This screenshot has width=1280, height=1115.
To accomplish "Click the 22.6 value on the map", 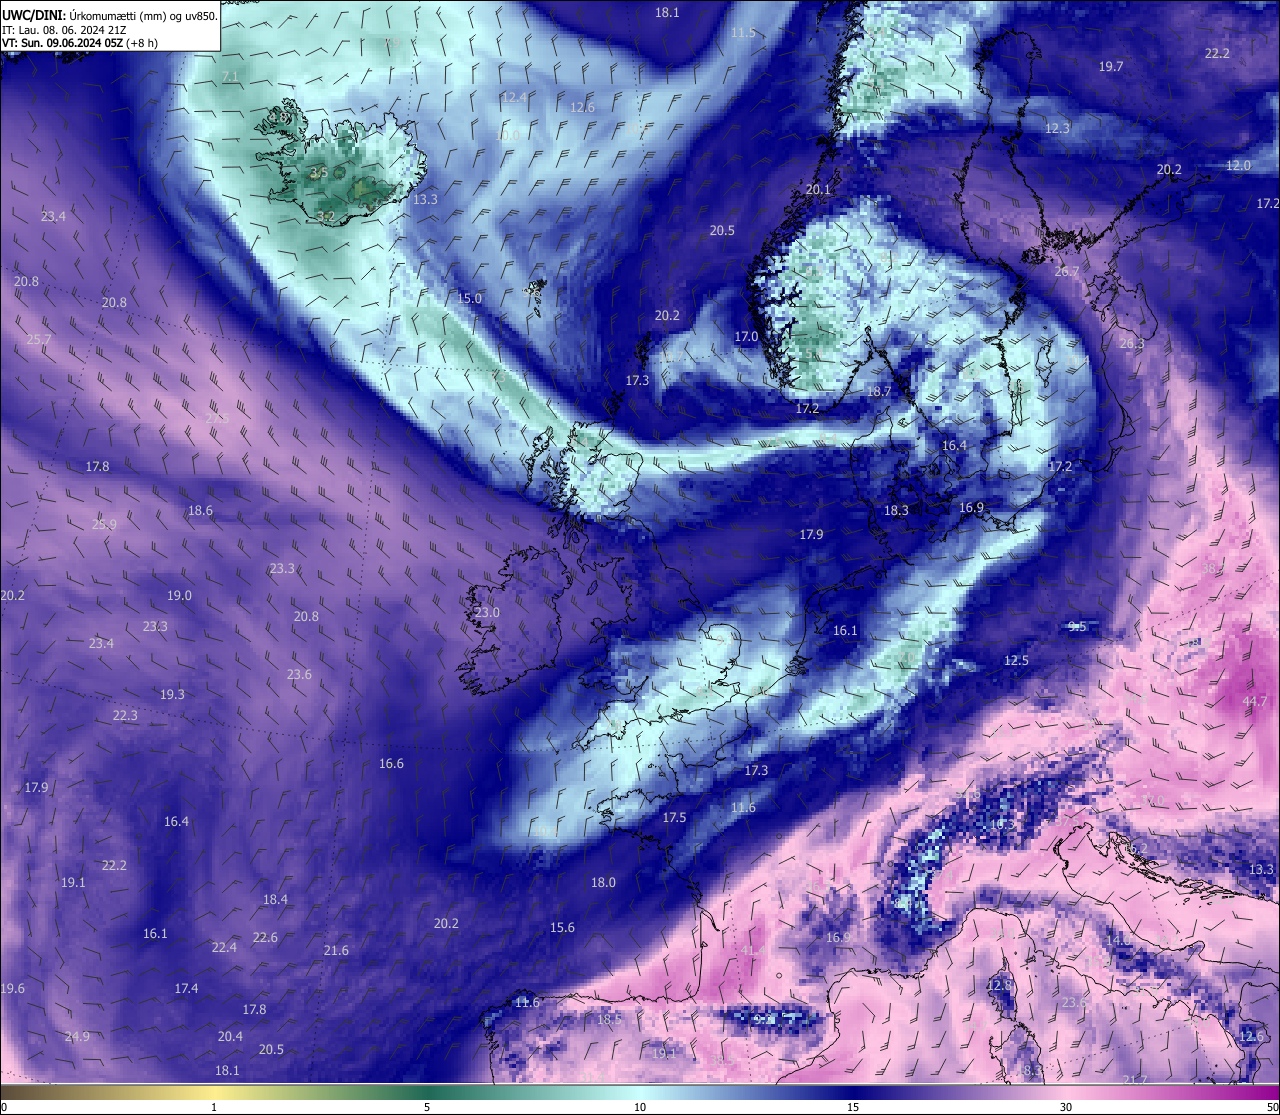I will coord(265,937).
